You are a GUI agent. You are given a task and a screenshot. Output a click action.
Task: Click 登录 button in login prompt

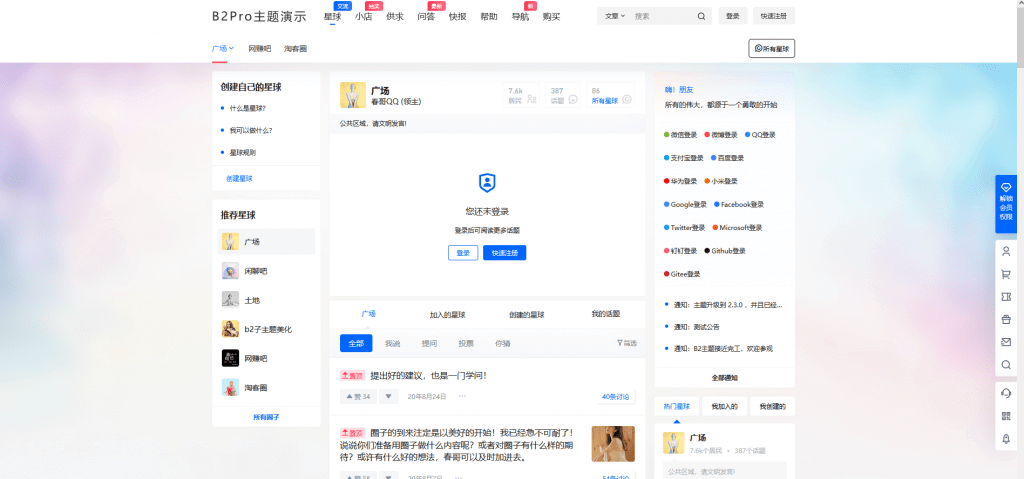coord(463,253)
